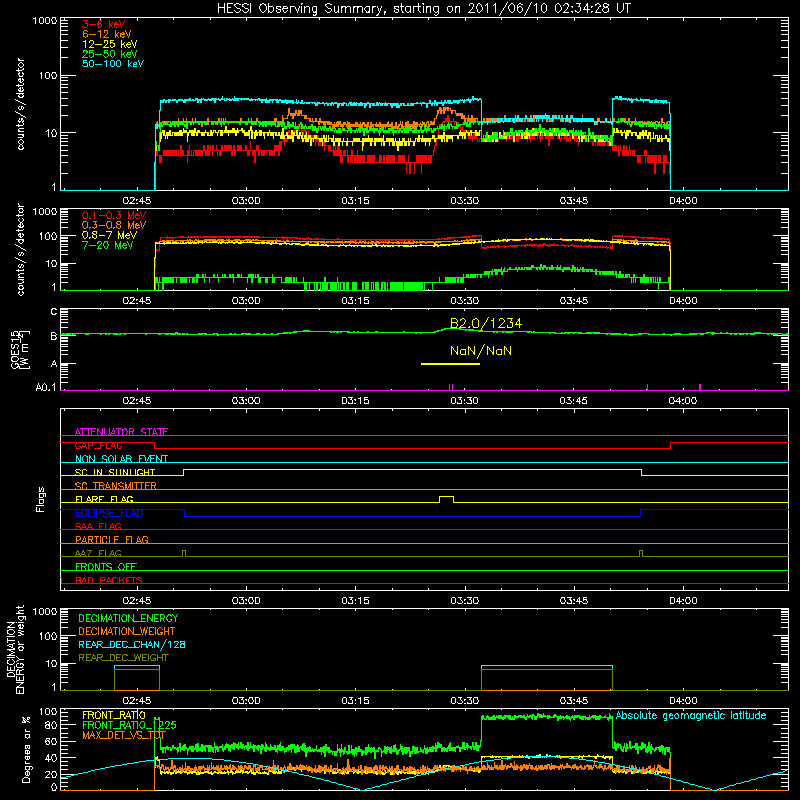This screenshot has width=800, height=800.
Task: Click the NaN/NaN annotation text
Action: (x=481, y=351)
